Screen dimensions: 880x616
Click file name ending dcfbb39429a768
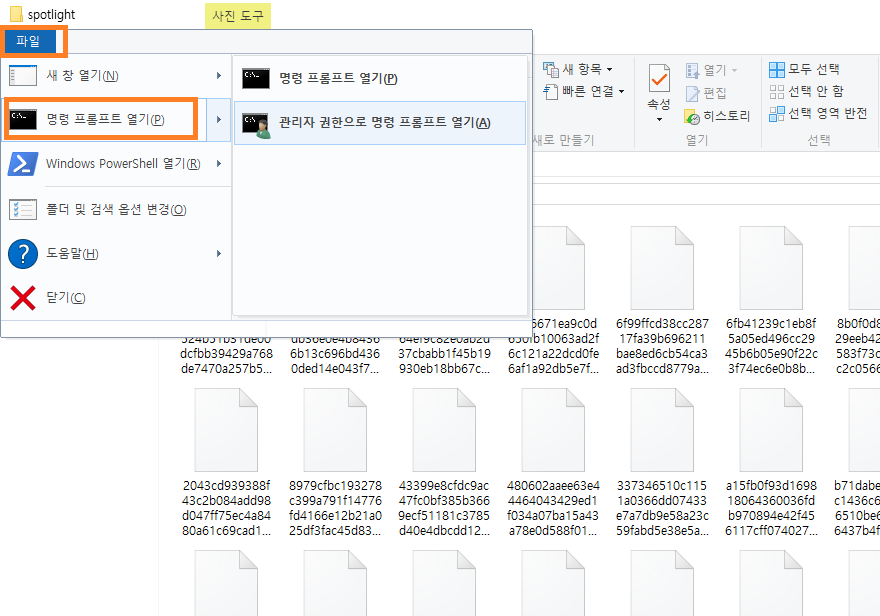click(x=226, y=354)
